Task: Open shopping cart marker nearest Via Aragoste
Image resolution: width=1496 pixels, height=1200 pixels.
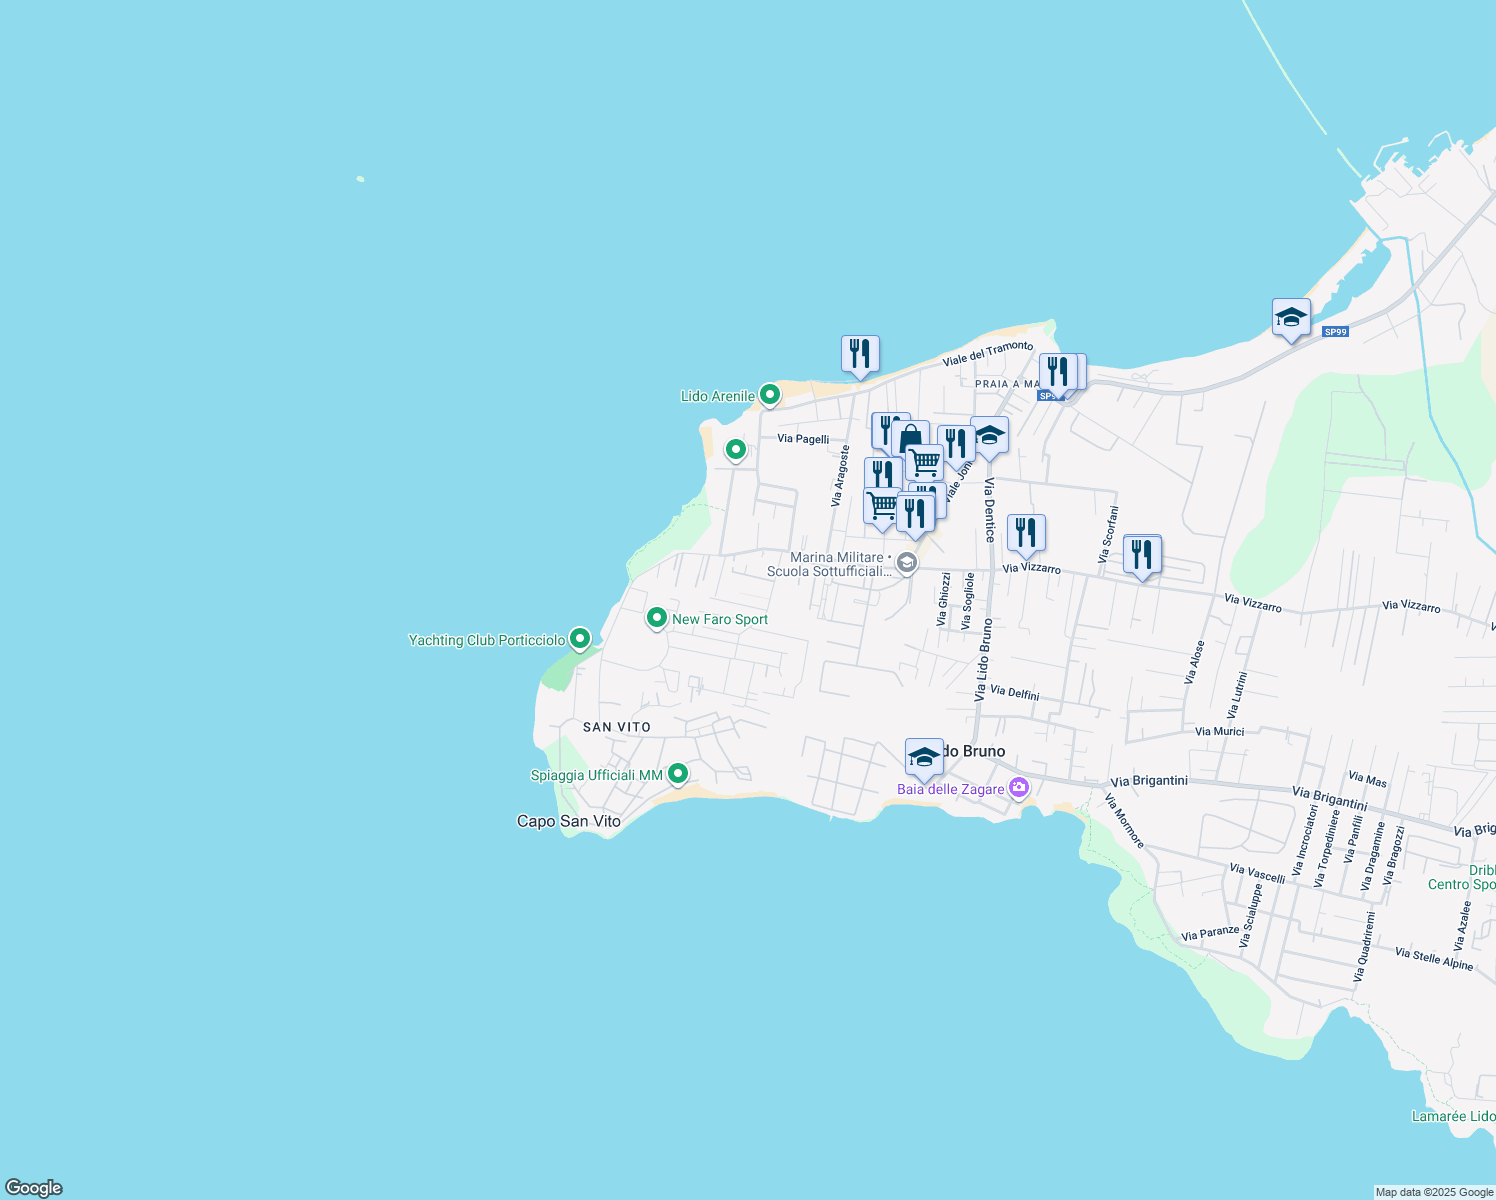Action: coord(881,508)
